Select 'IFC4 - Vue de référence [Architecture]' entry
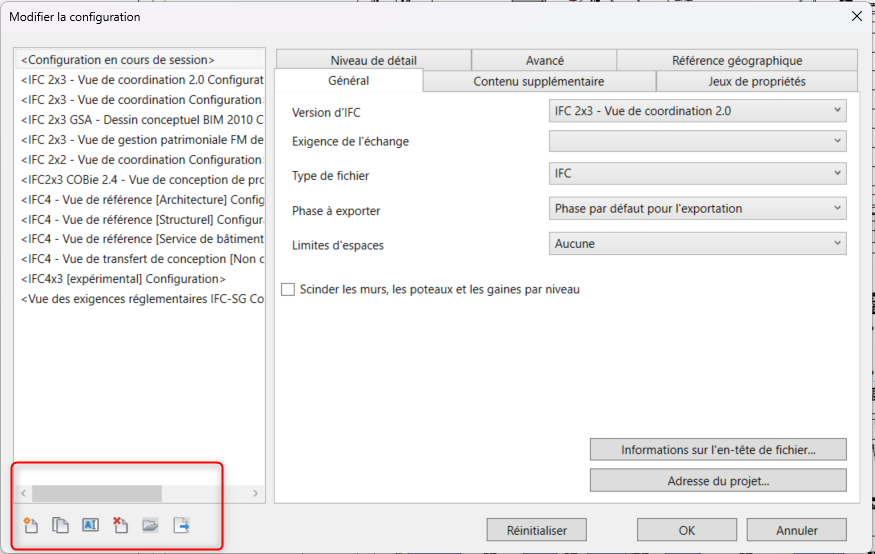 click(x=140, y=200)
